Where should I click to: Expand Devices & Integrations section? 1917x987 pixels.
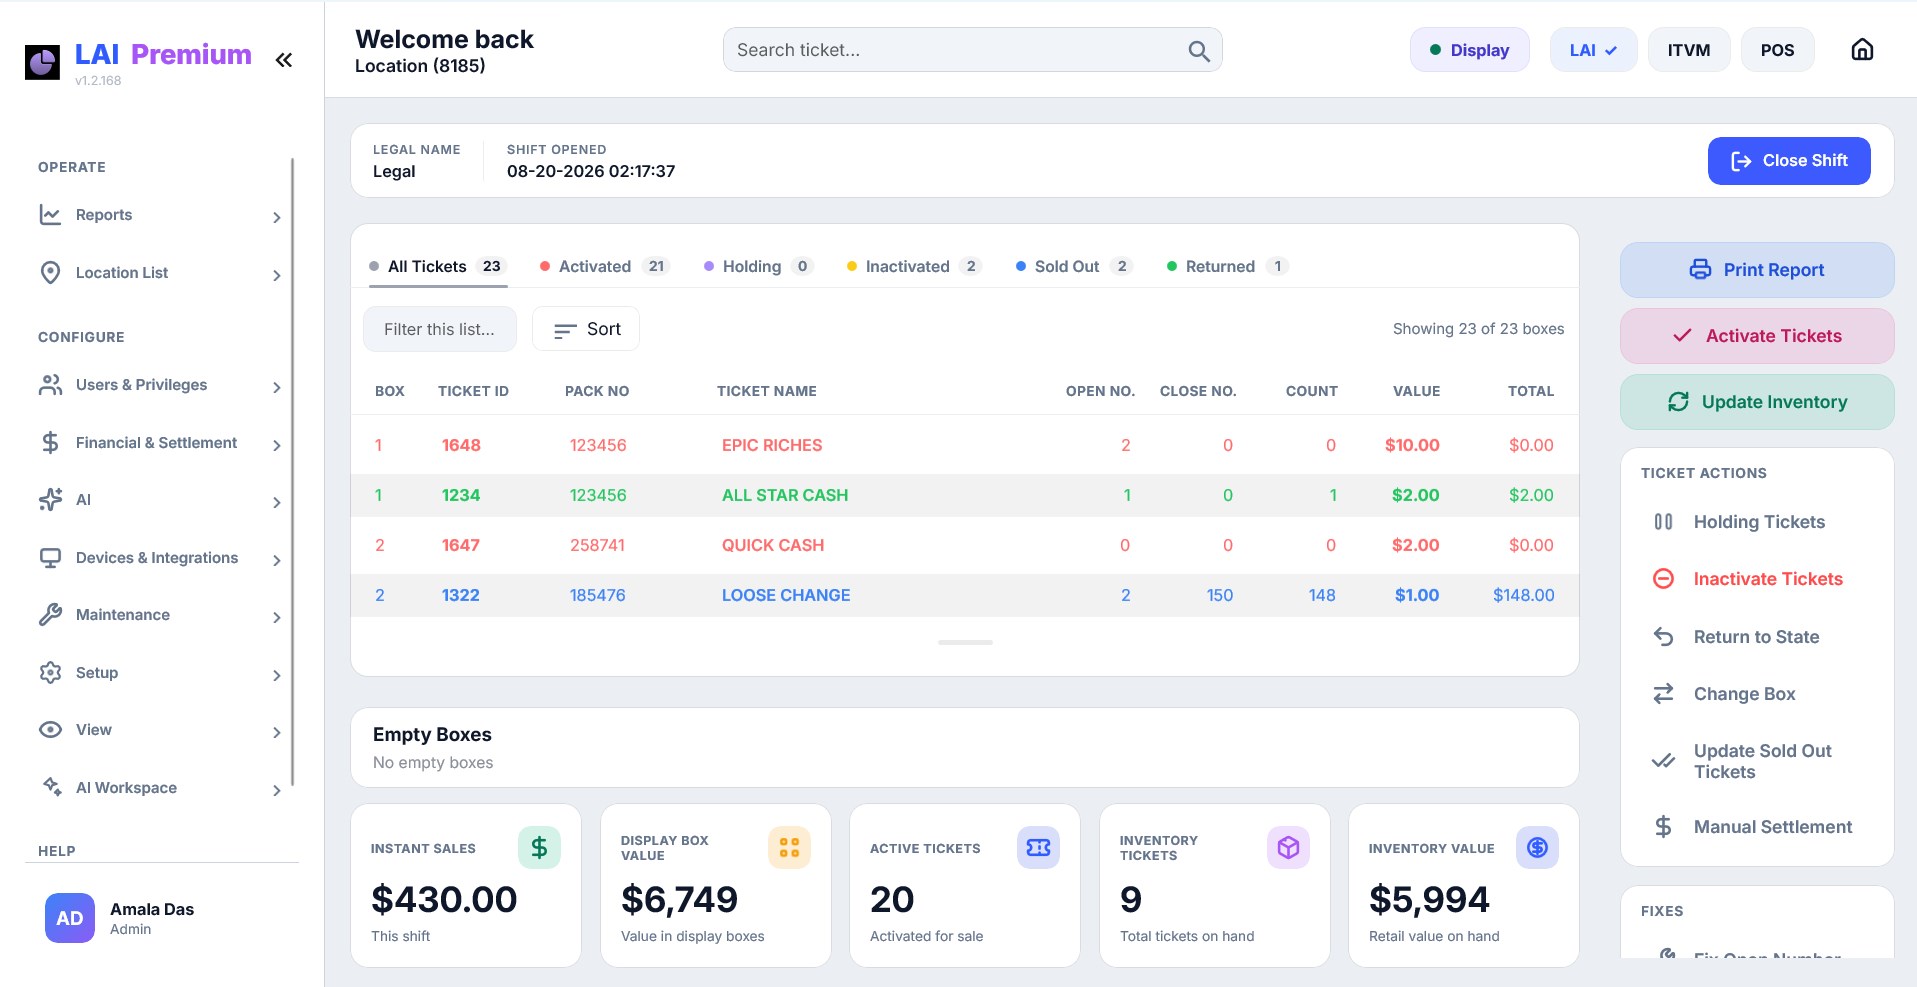[x=160, y=558]
